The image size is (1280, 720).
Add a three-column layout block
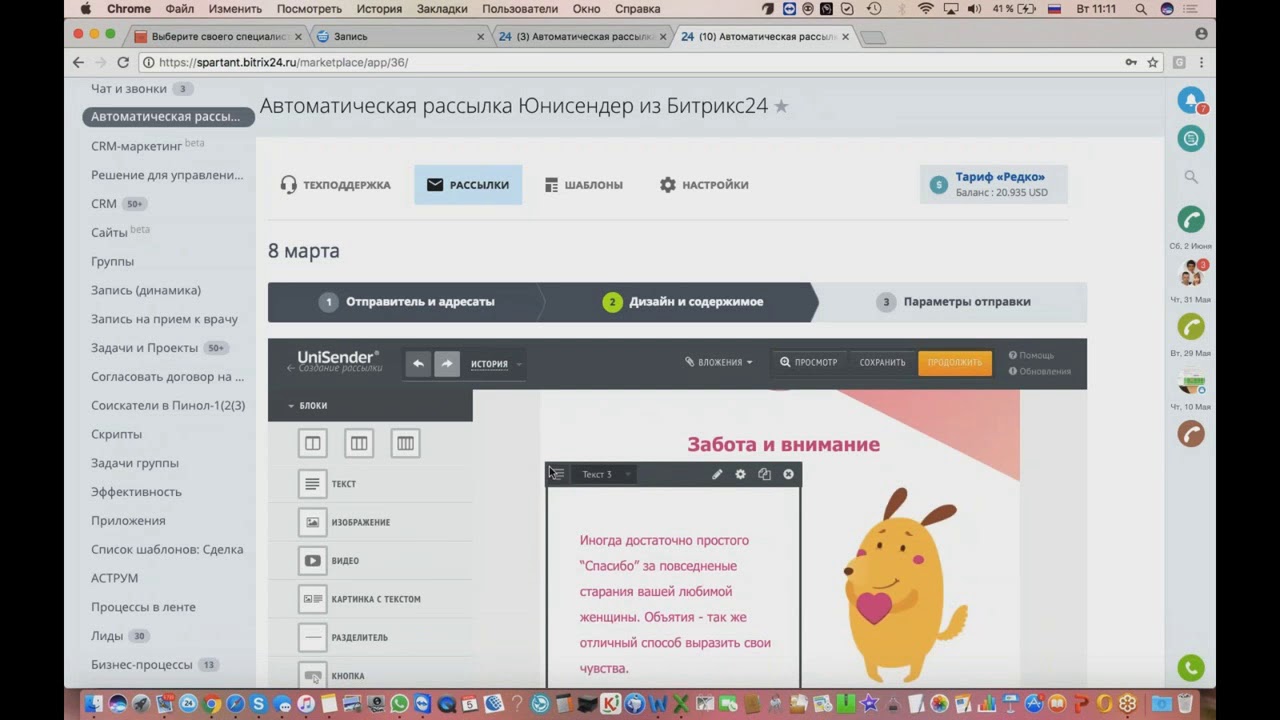click(x=359, y=443)
